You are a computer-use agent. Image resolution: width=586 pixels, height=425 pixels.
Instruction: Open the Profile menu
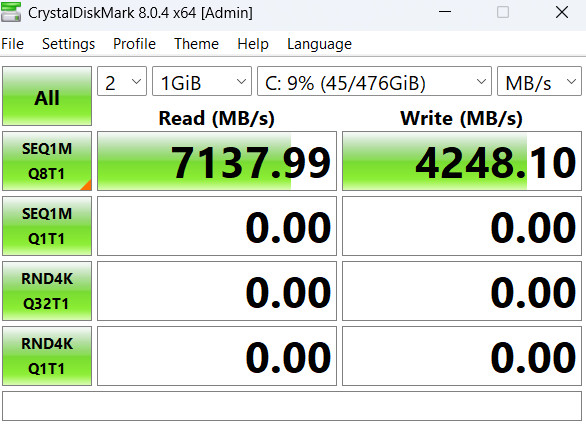[134, 44]
